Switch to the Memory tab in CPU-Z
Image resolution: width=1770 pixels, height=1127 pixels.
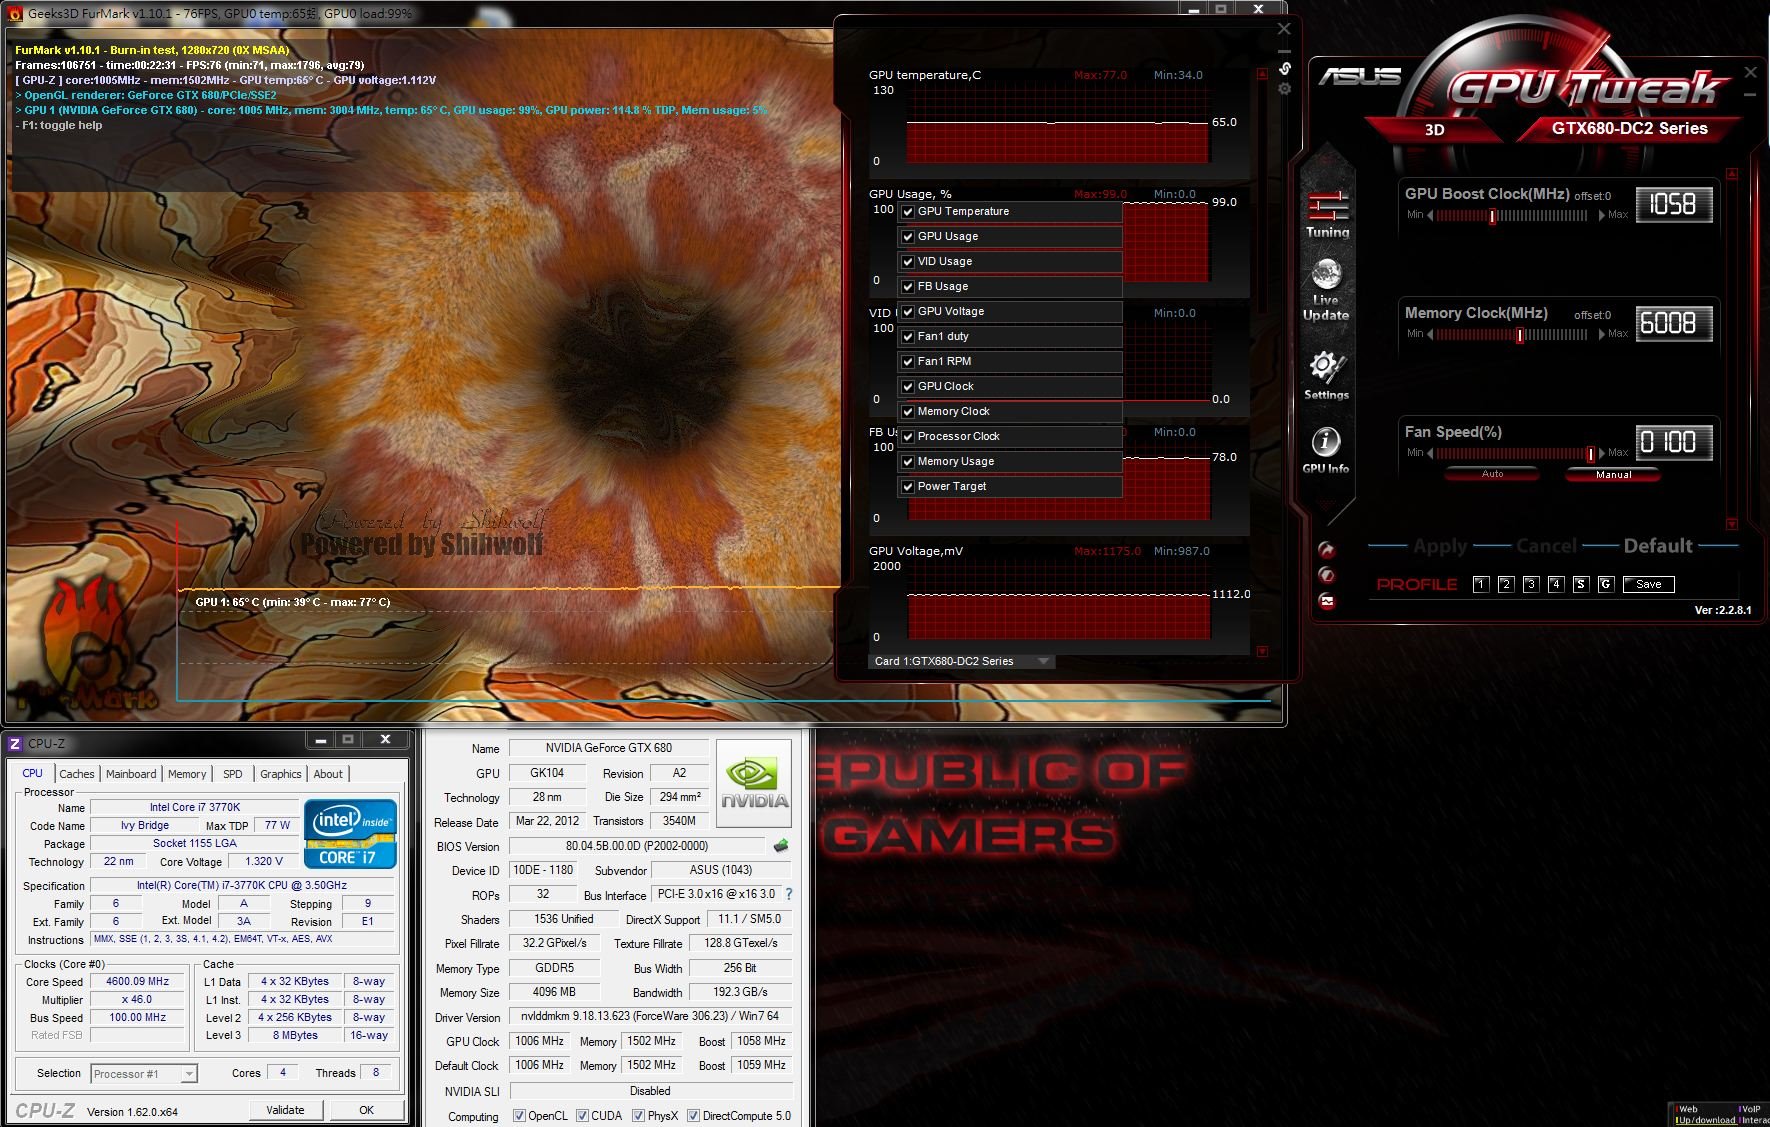(187, 774)
